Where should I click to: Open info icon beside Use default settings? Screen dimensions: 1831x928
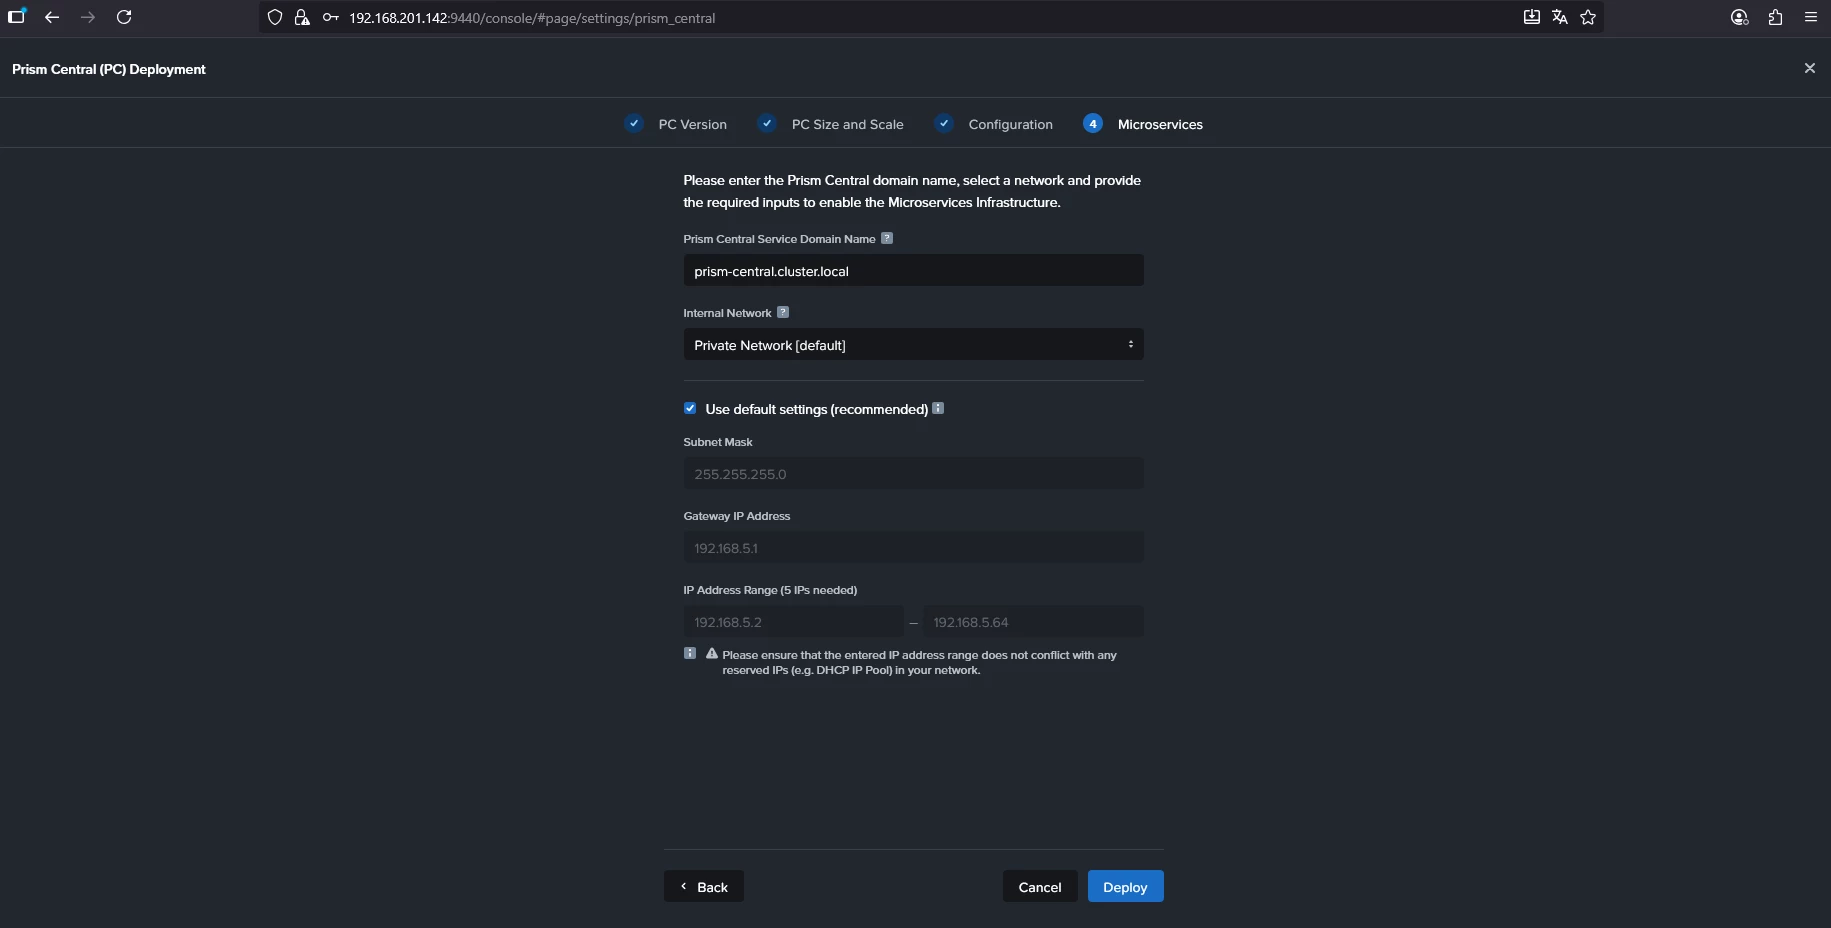click(x=938, y=408)
